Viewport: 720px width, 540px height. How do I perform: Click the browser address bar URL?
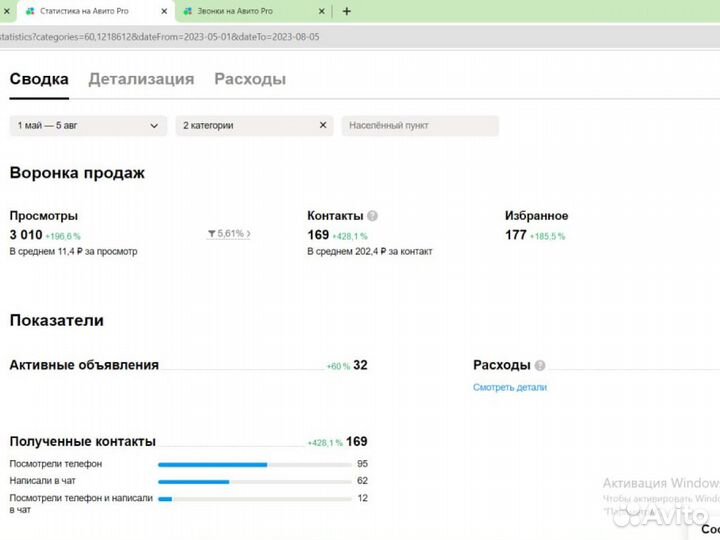point(159,37)
